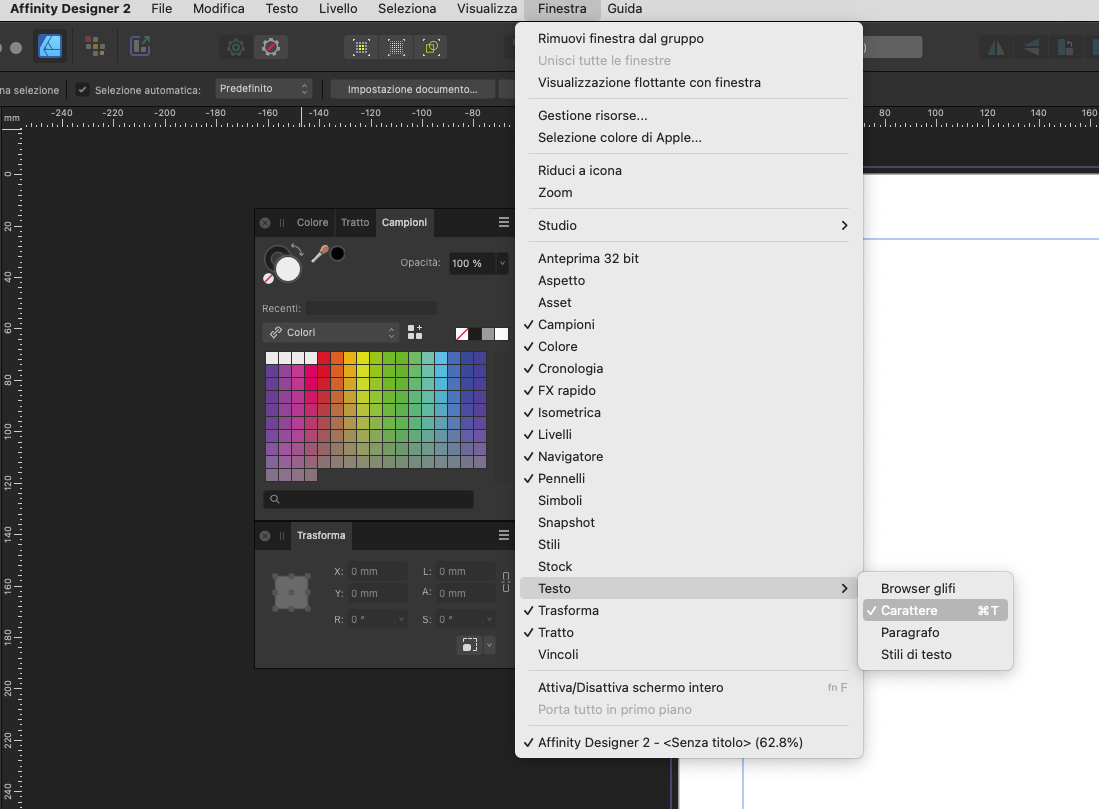1099x809 pixels.
Task: Toggle the Selezione automatica checkbox
Action: coord(83,90)
